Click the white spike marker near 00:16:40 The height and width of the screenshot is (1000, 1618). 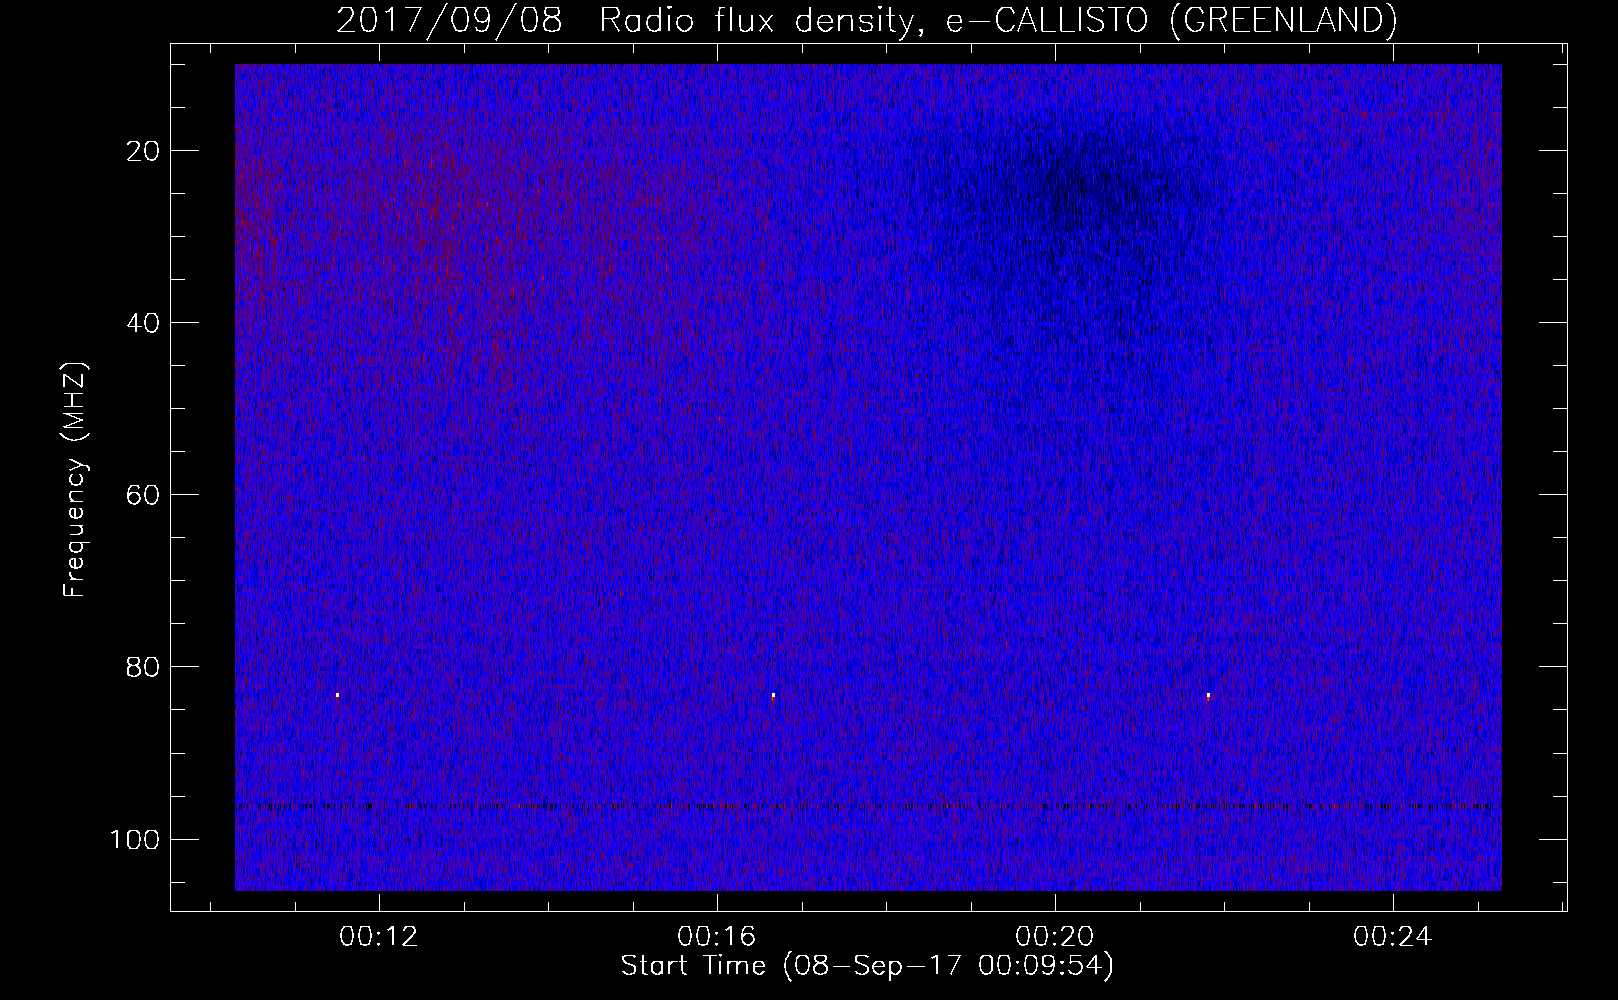[x=773, y=695]
